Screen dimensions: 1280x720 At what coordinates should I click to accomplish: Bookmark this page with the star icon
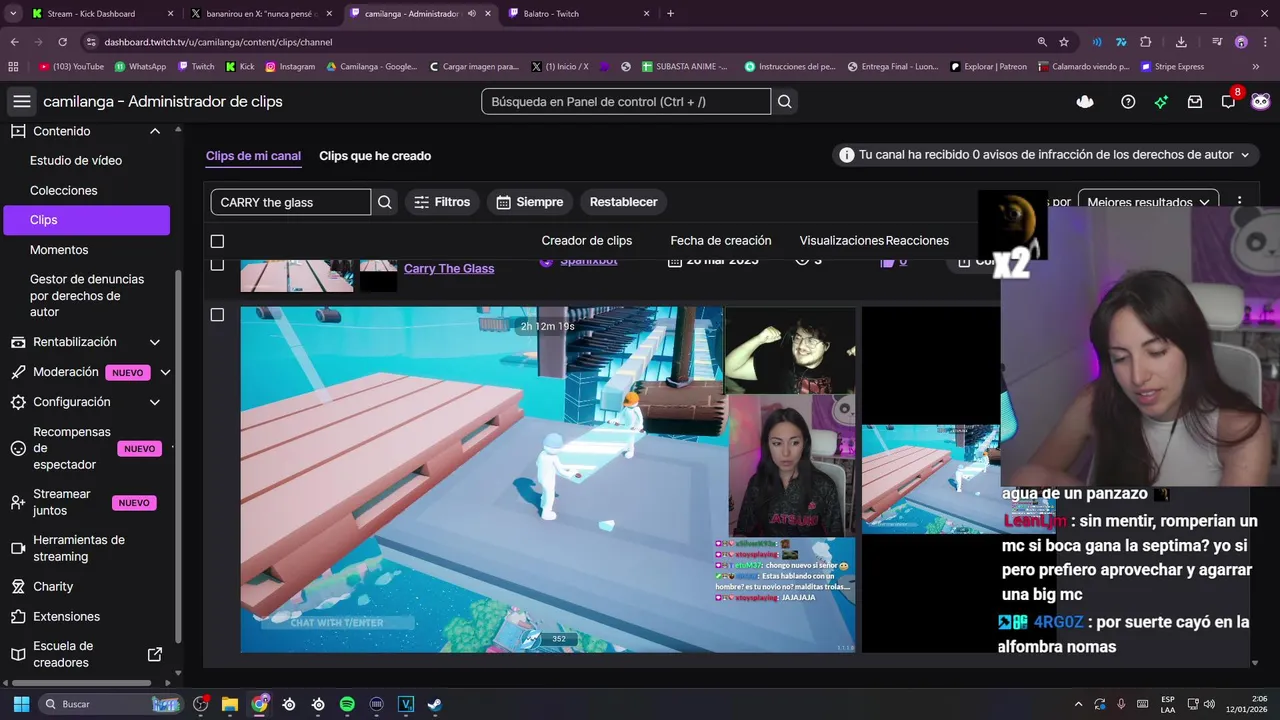[1064, 42]
